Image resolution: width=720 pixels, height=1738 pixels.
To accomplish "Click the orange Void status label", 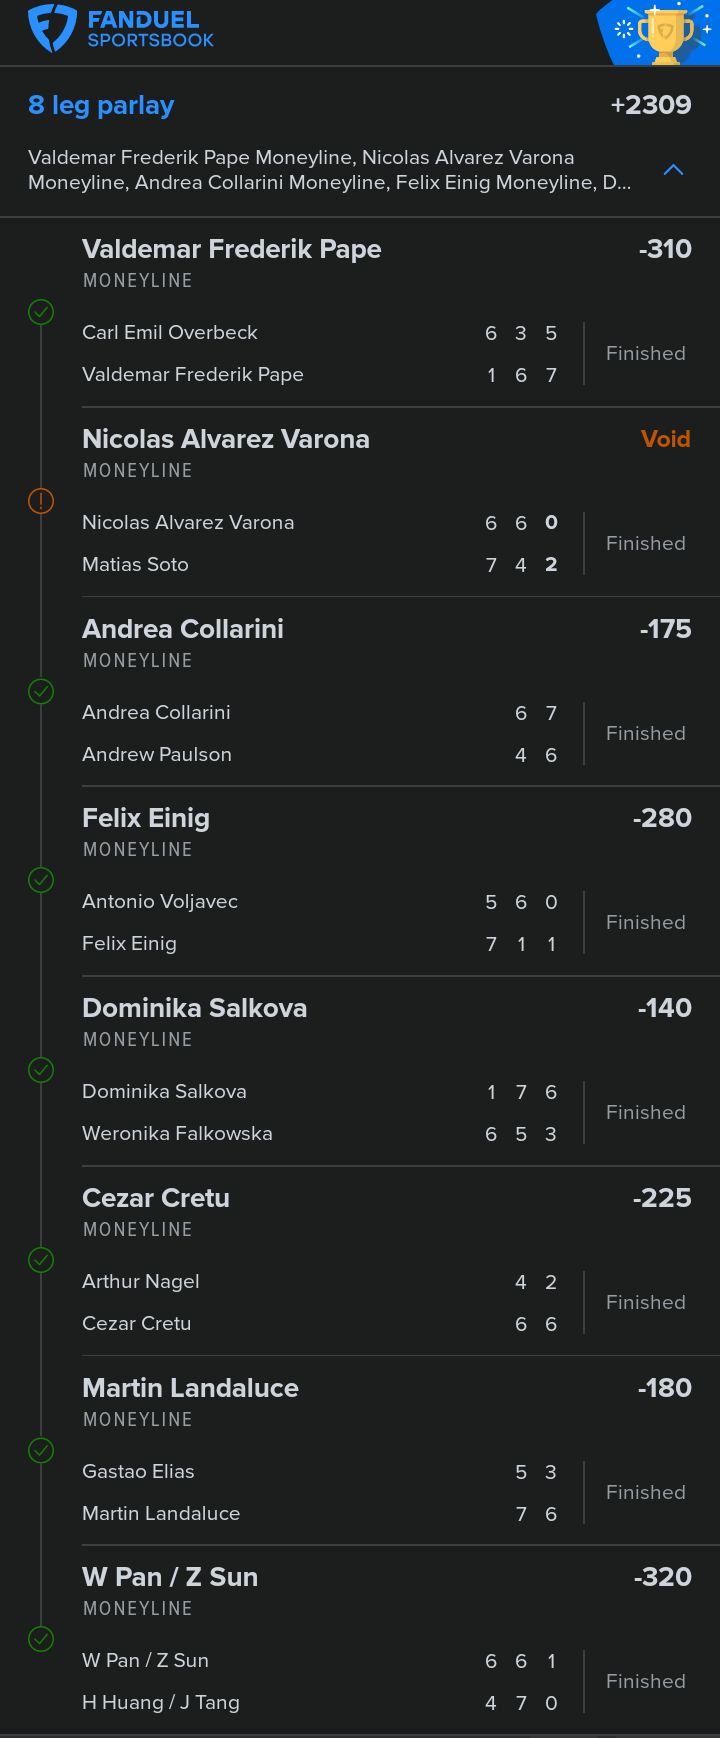I will (665, 439).
